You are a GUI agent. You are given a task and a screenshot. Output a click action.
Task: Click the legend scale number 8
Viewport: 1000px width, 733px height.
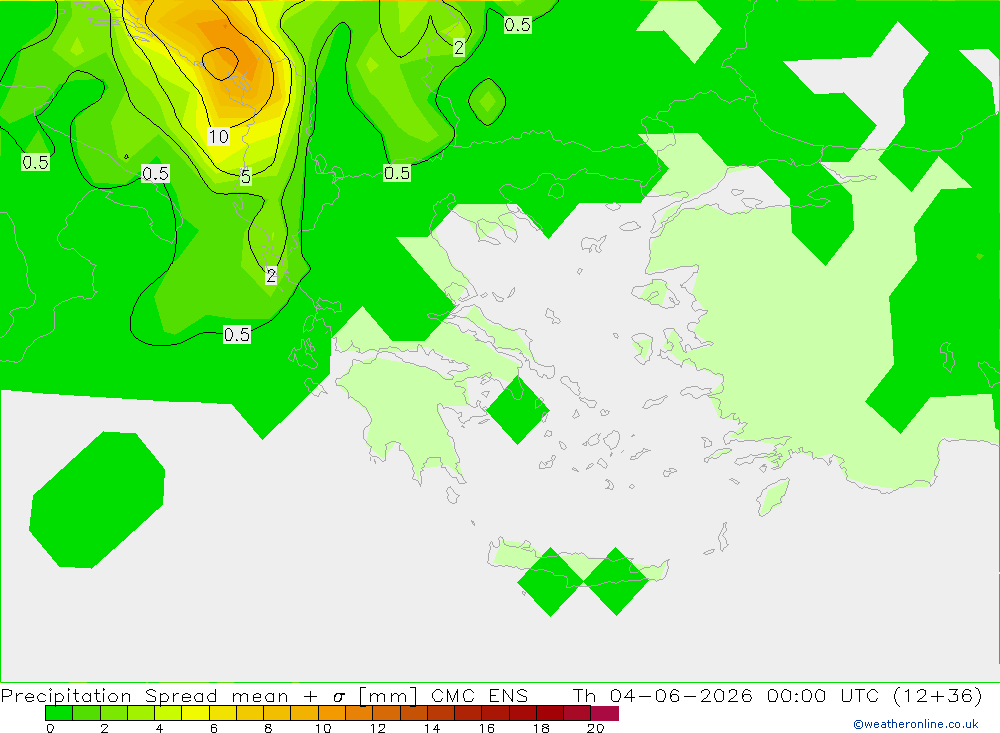[268, 728]
